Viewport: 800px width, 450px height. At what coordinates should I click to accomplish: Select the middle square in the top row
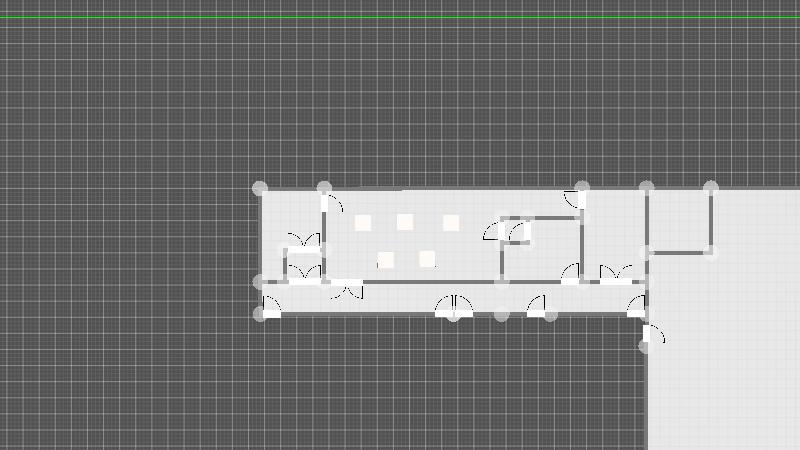pos(405,222)
